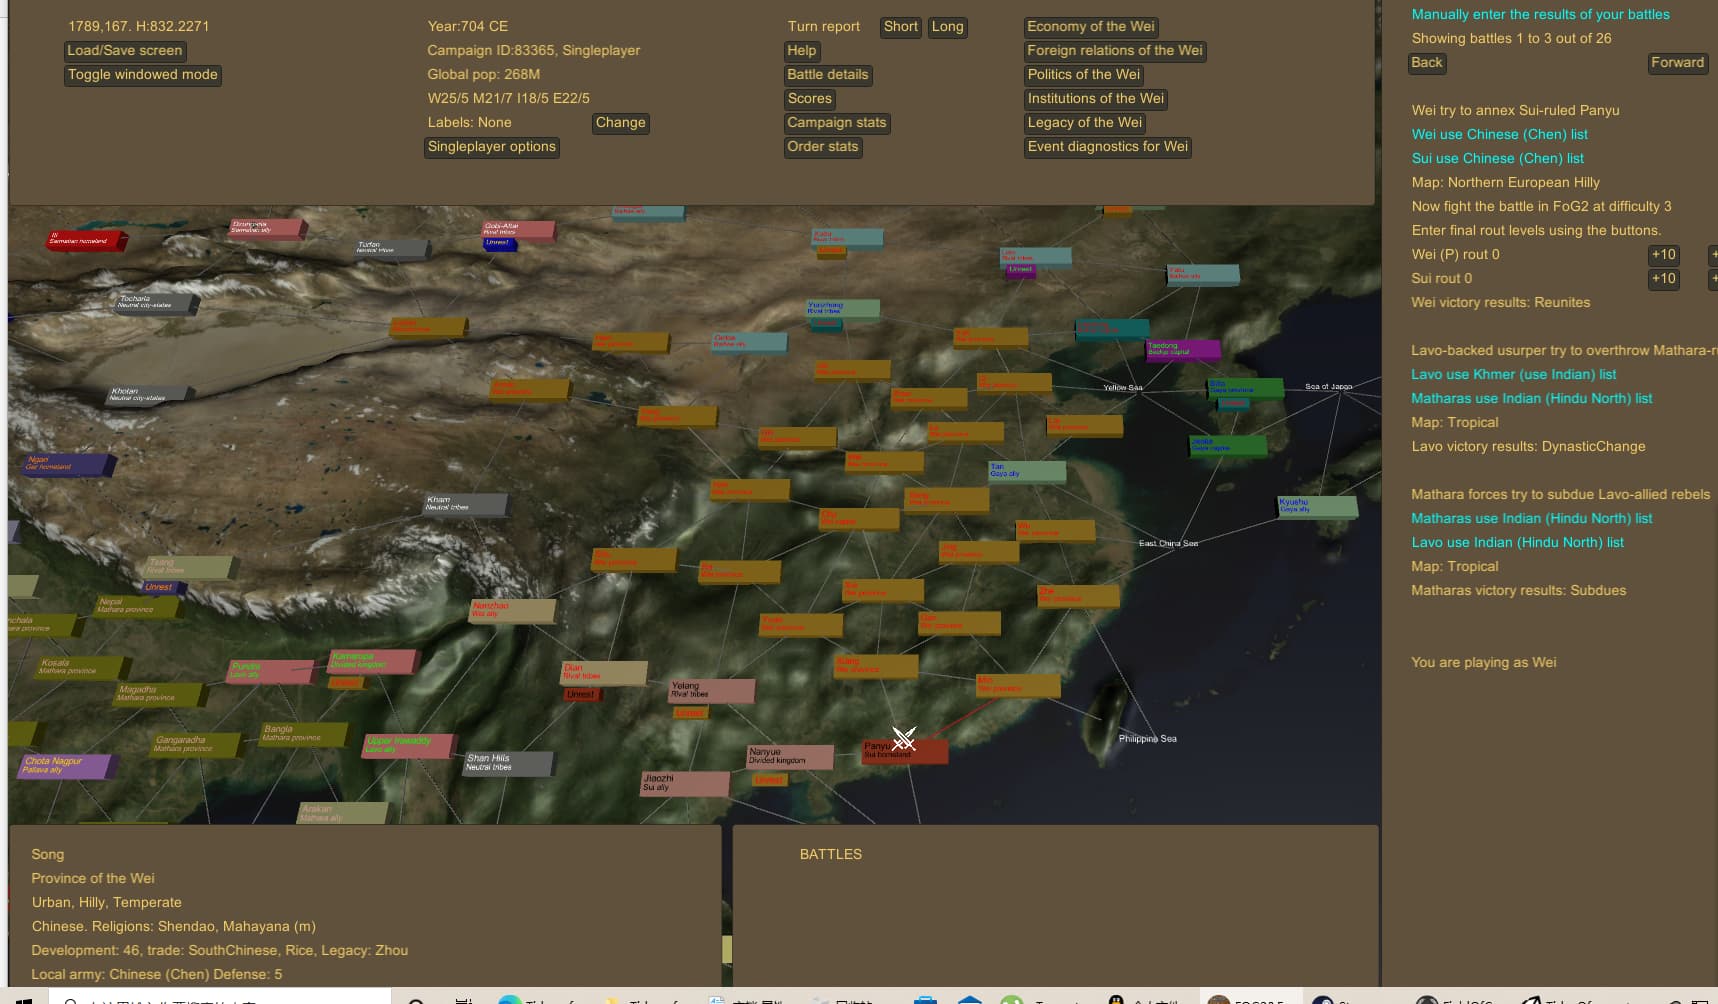Image resolution: width=1718 pixels, height=1004 pixels.
Task: Open Battle details
Action: point(828,74)
